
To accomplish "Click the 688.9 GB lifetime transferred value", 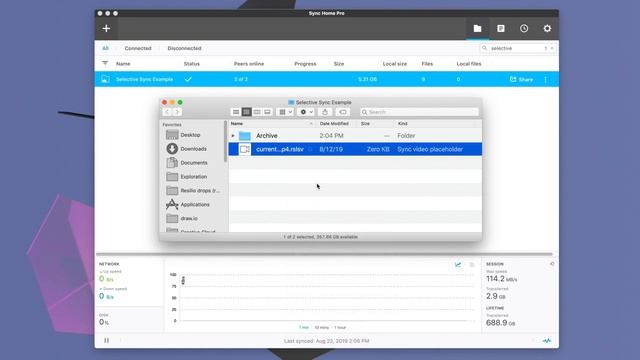I will (500, 322).
